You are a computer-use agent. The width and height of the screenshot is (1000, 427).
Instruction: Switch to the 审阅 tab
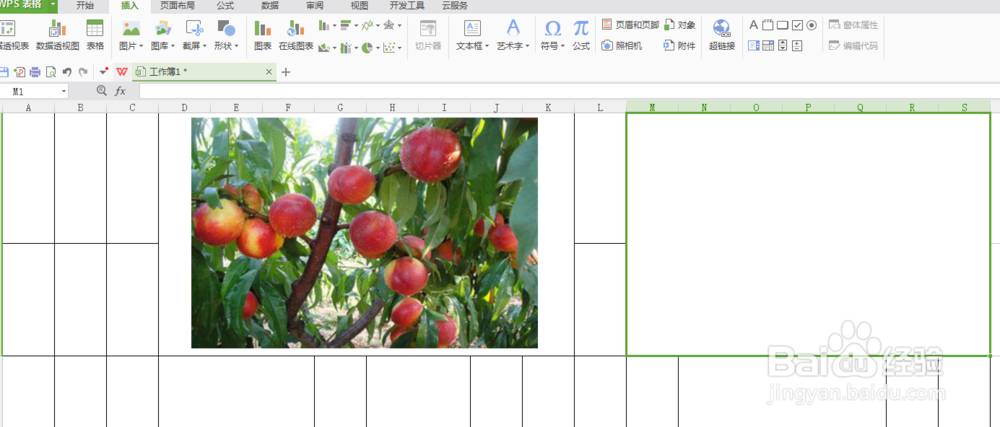click(x=314, y=6)
